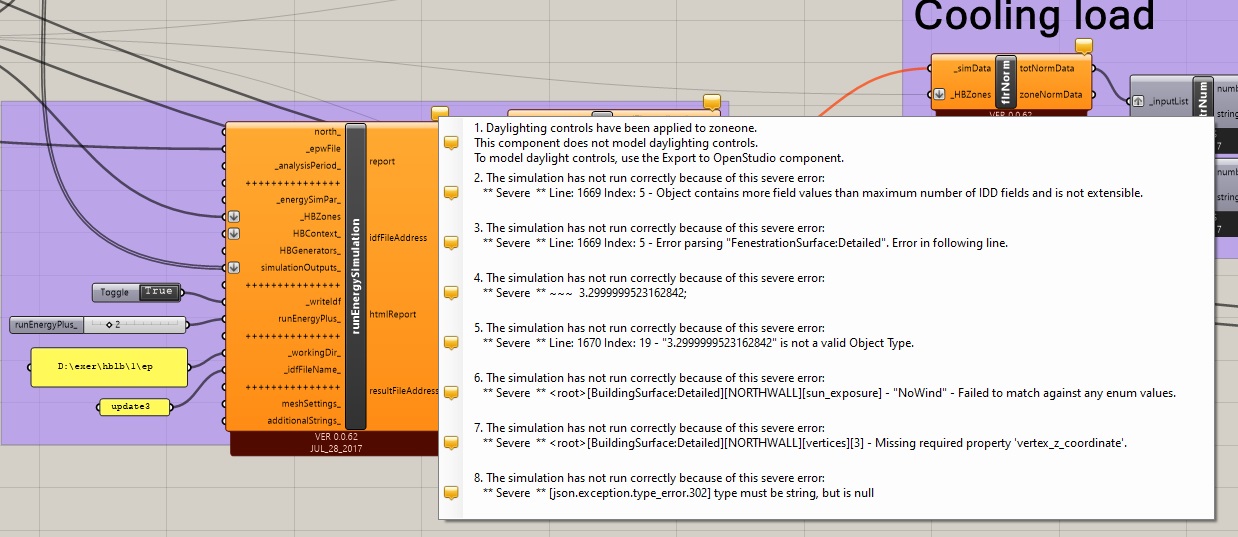Click the balloon icon above the fltrNorm component
Screen dimensions: 1238x537
coord(1084,45)
